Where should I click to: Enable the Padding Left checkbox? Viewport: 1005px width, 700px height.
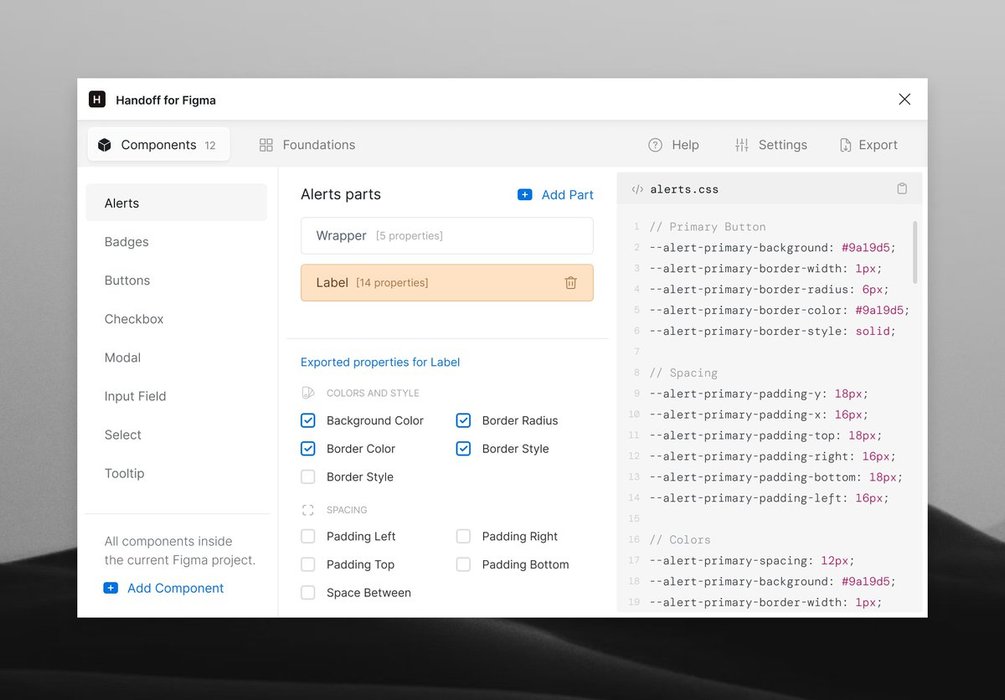pyautogui.click(x=308, y=536)
